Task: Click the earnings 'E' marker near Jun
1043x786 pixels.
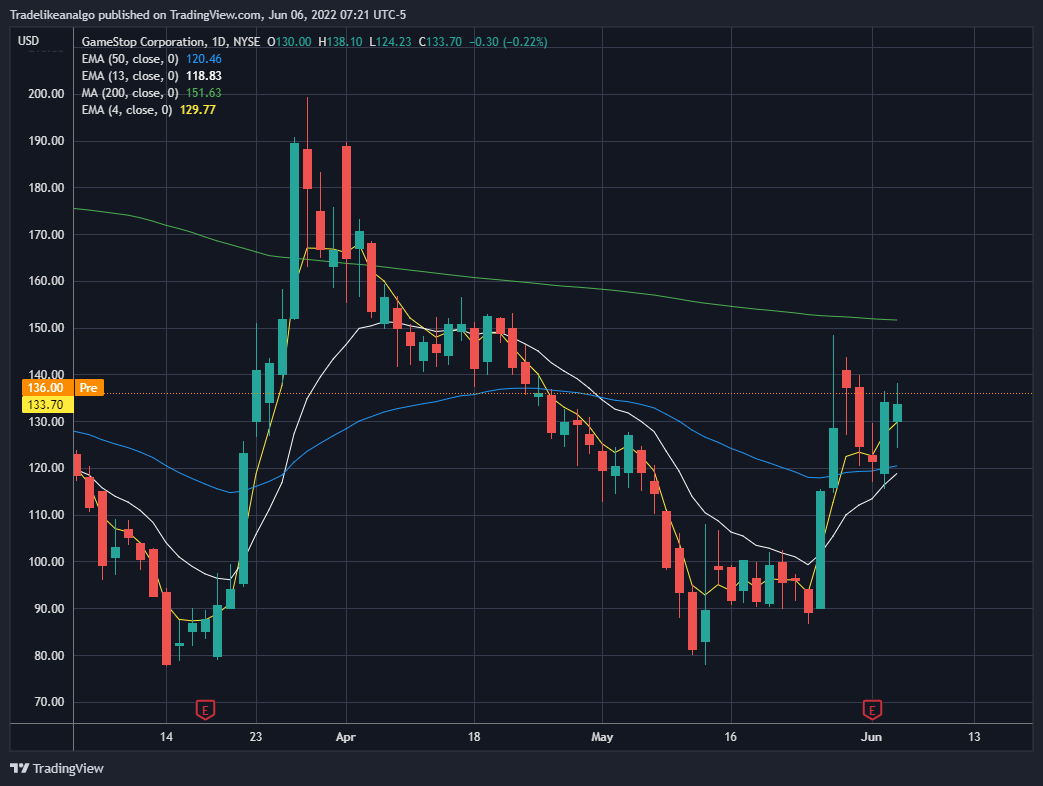Action: pos(872,710)
